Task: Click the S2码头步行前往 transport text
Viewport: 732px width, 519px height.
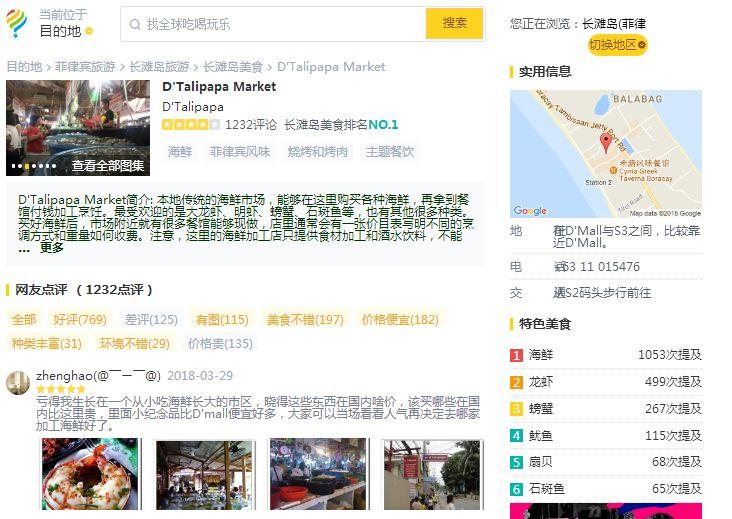Action: 608,293
